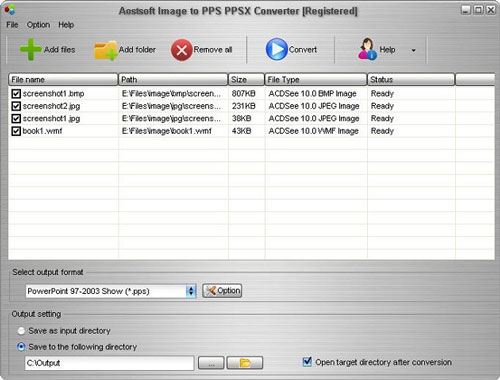Click the E:\Files\image\bmp\screen... path cell

(171, 94)
